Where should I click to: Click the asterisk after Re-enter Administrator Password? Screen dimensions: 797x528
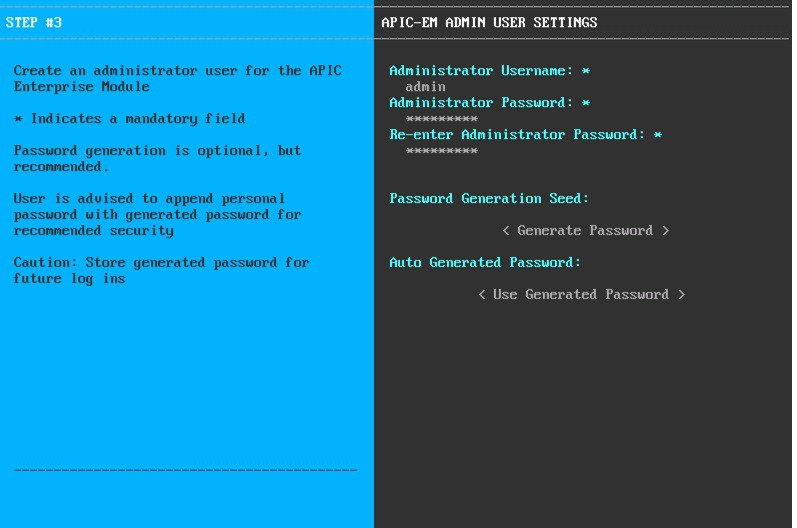(658, 135)
